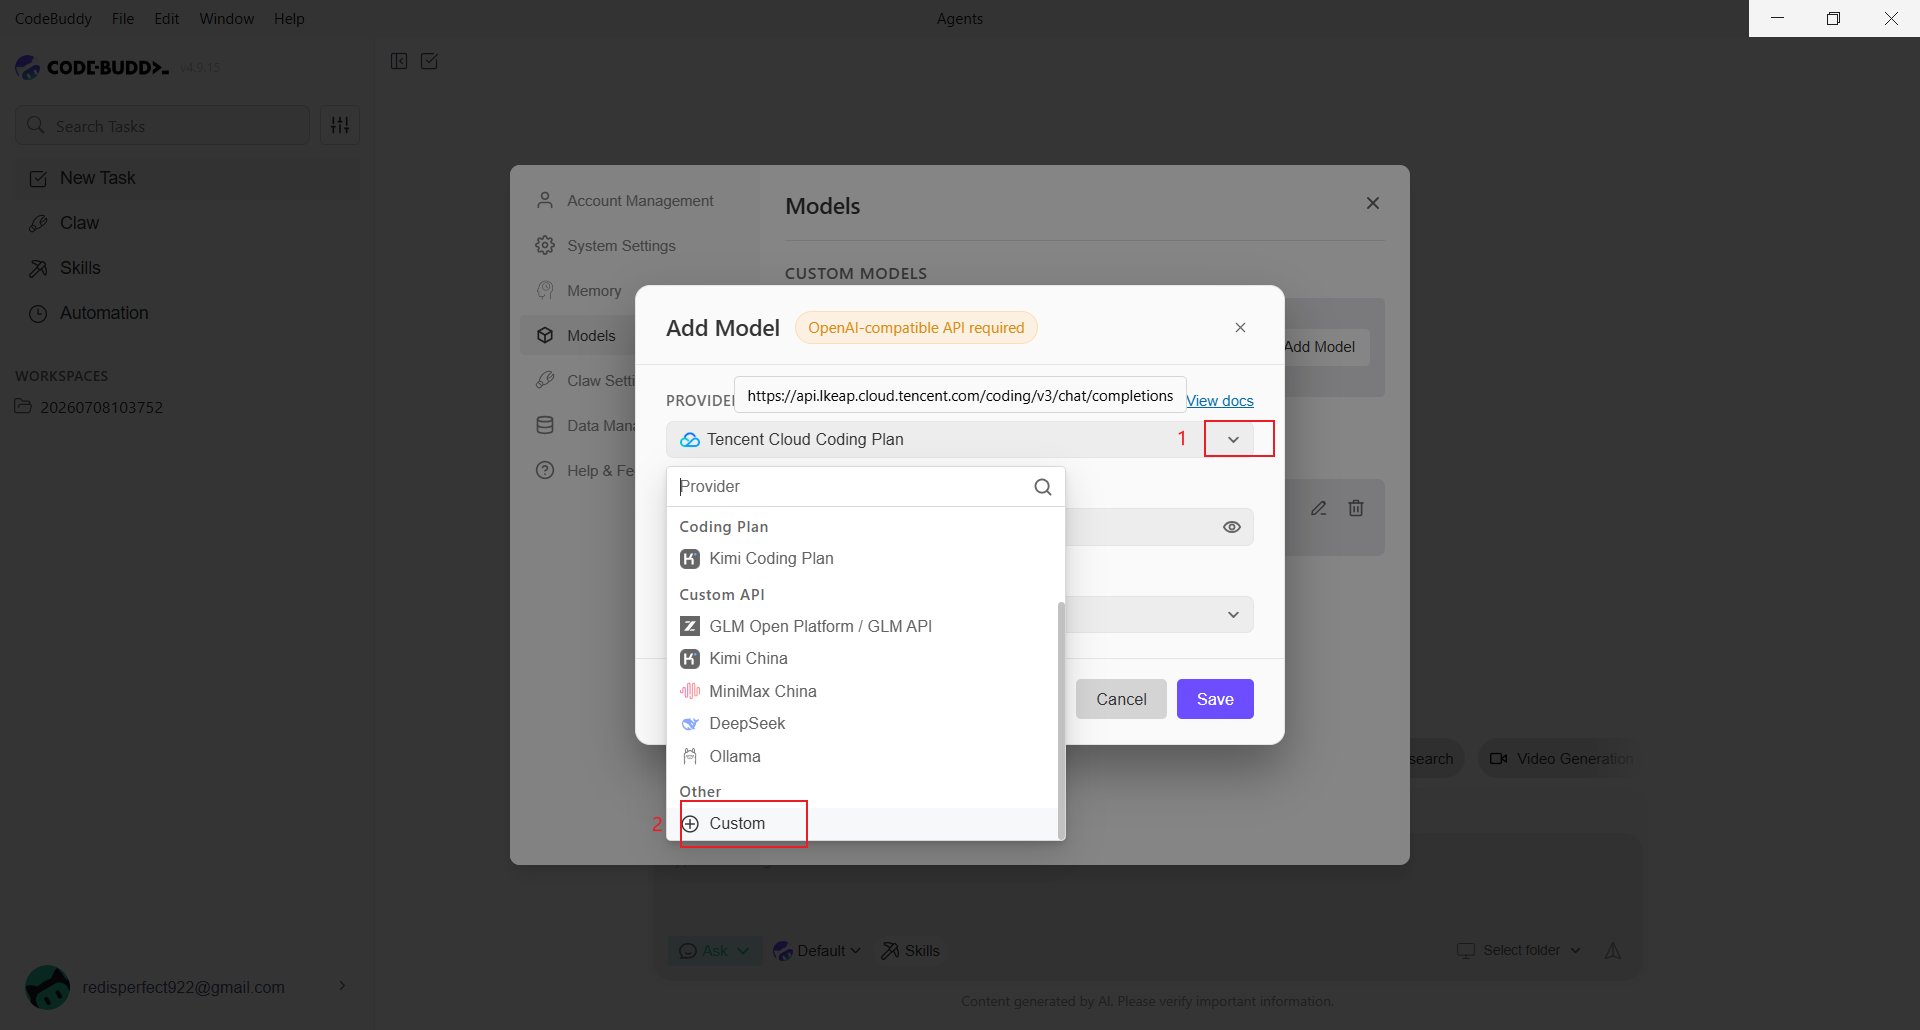
Task: Select DeepSeek provider
Action: [861, 724]
